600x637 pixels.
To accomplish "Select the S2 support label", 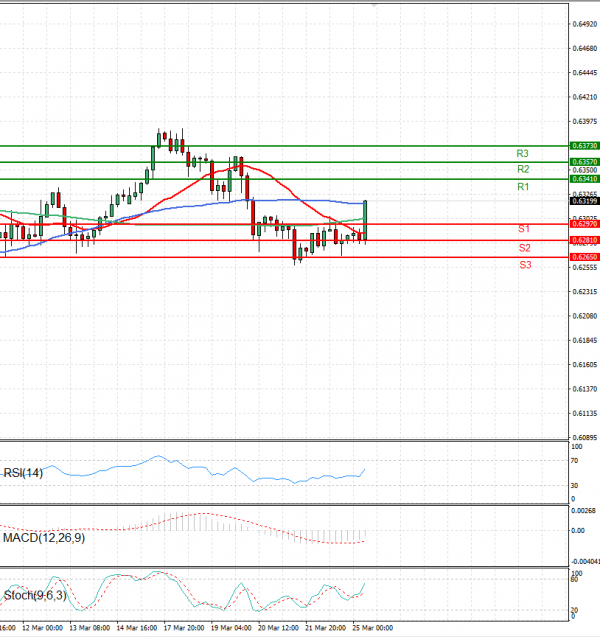I will click(x=525, y=248).
